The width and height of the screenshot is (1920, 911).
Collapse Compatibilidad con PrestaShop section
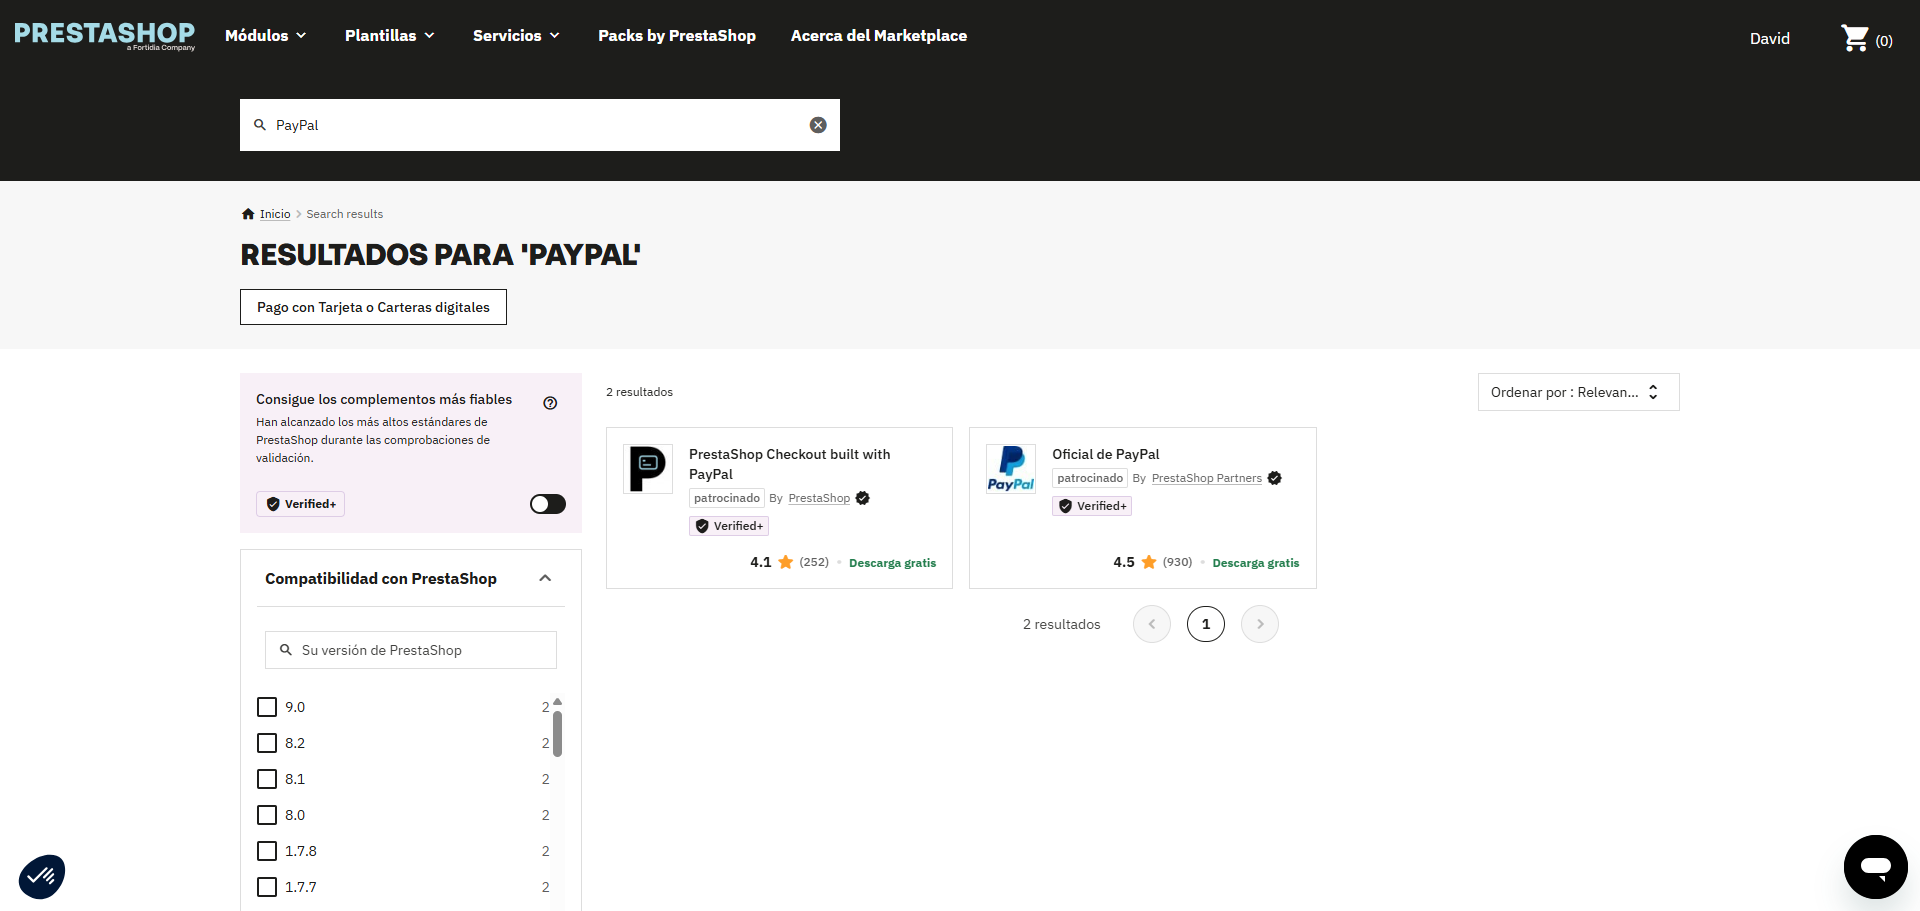(x=545, y=578)
